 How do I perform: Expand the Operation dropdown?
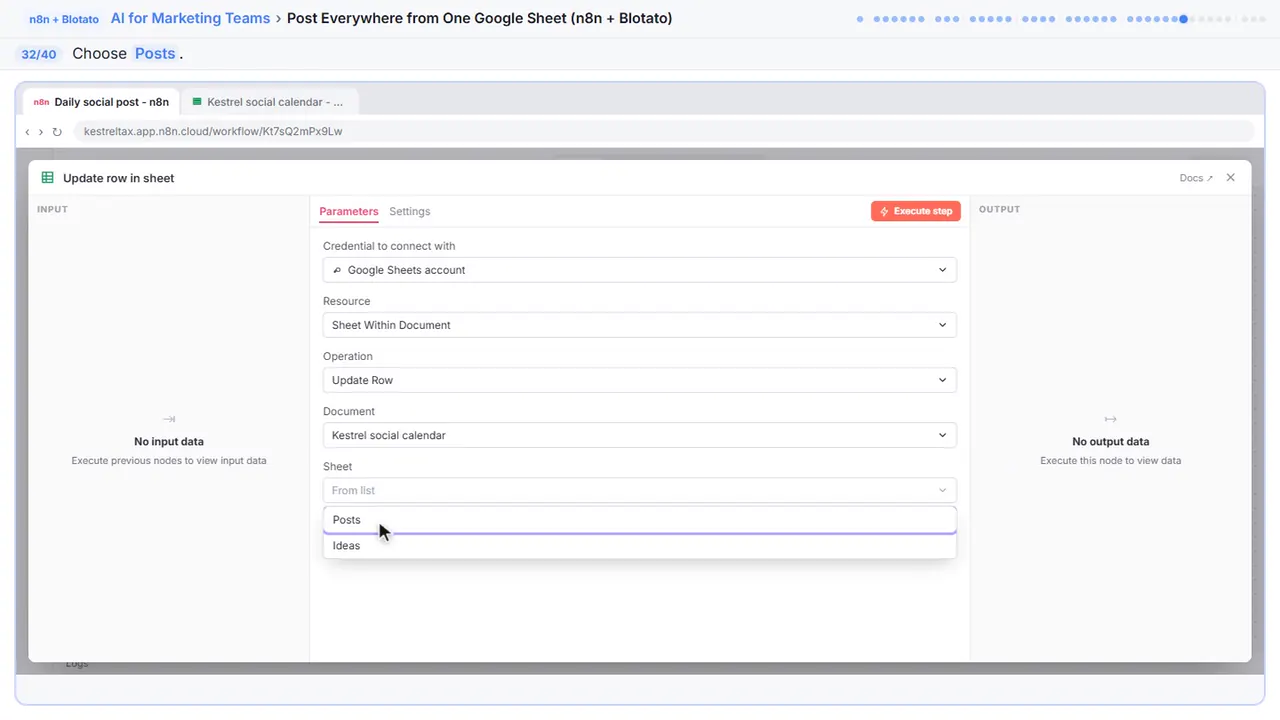pyautogui.click(x=639, y=380)
